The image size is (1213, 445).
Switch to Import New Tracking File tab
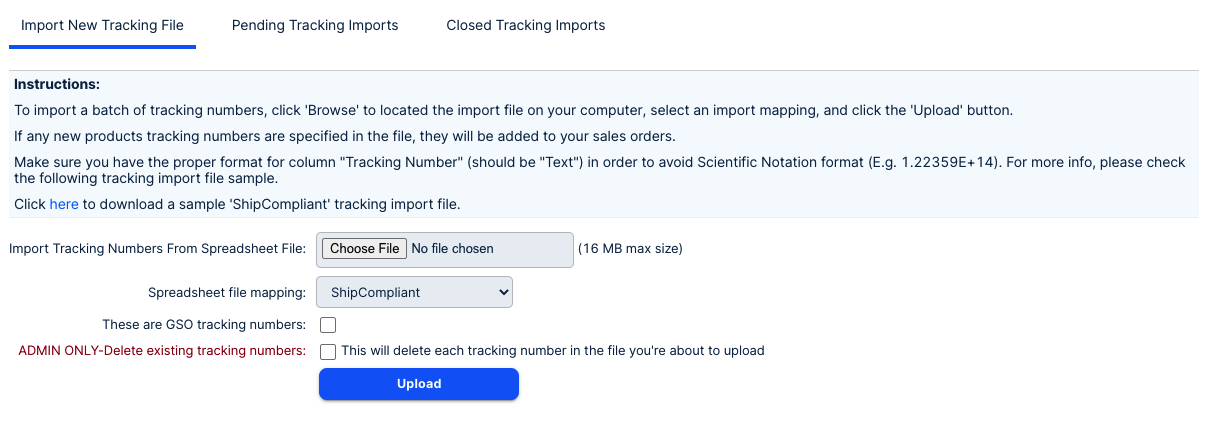coord(102,25)
